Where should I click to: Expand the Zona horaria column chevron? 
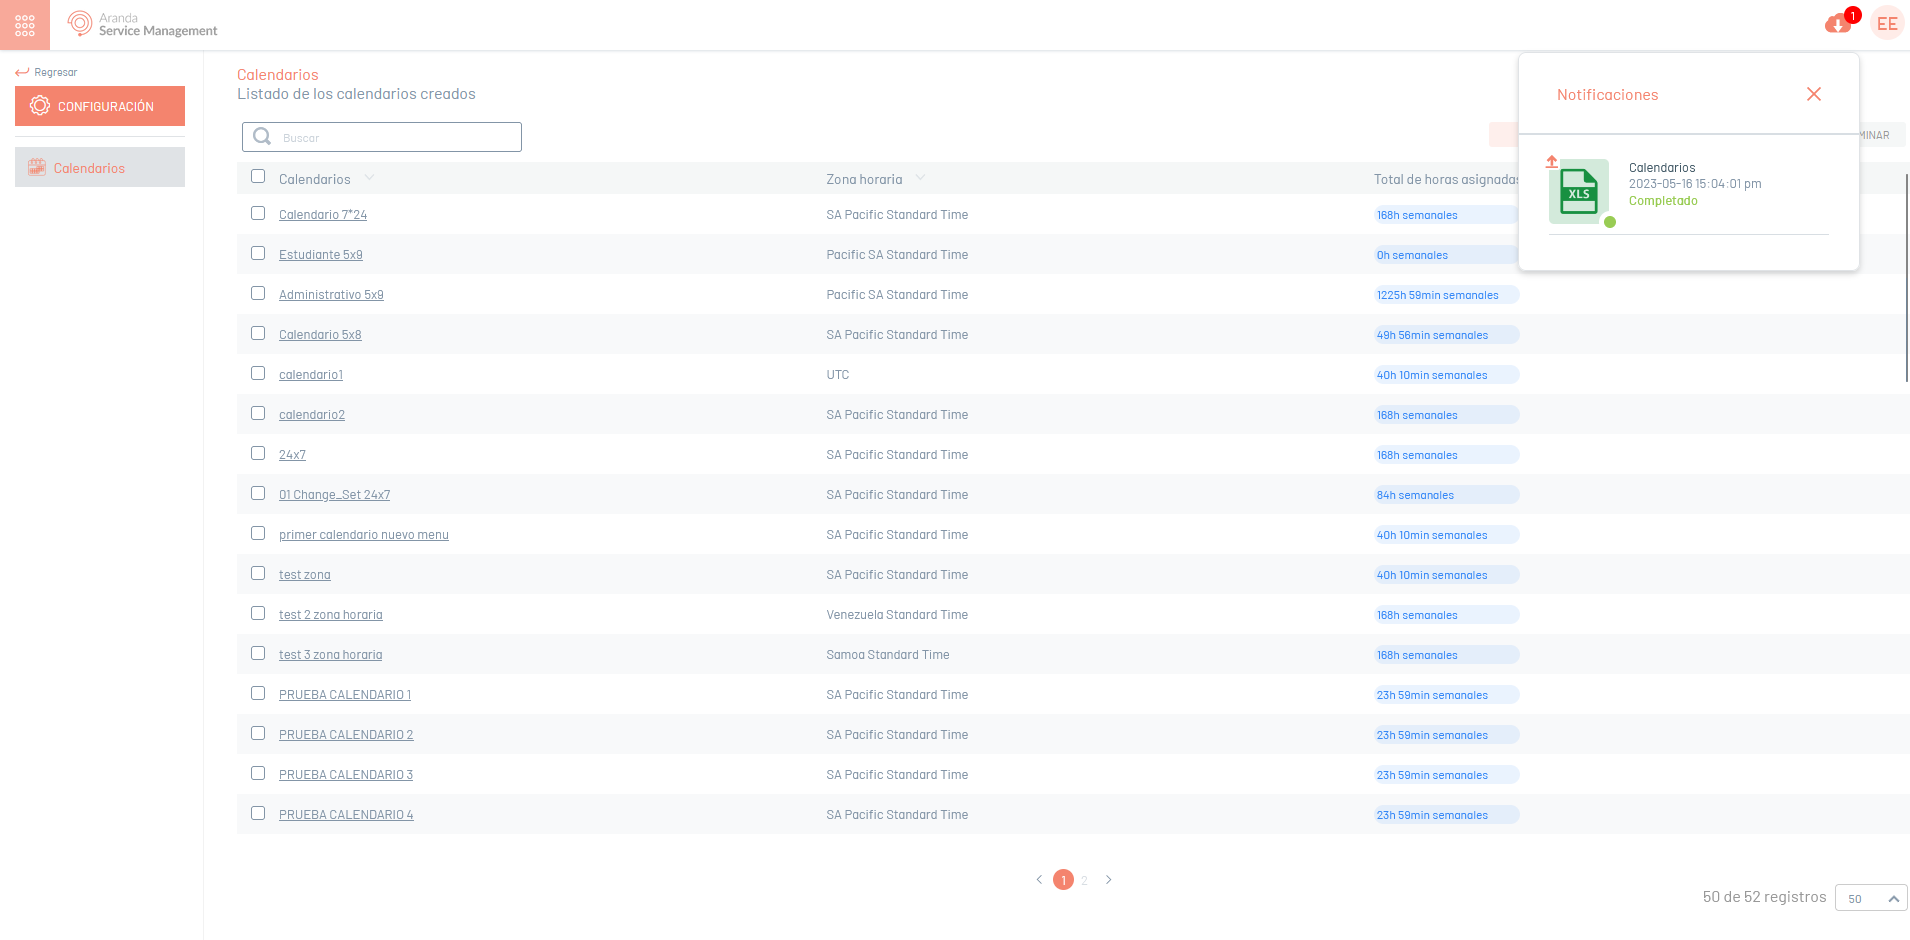point(920,178)
